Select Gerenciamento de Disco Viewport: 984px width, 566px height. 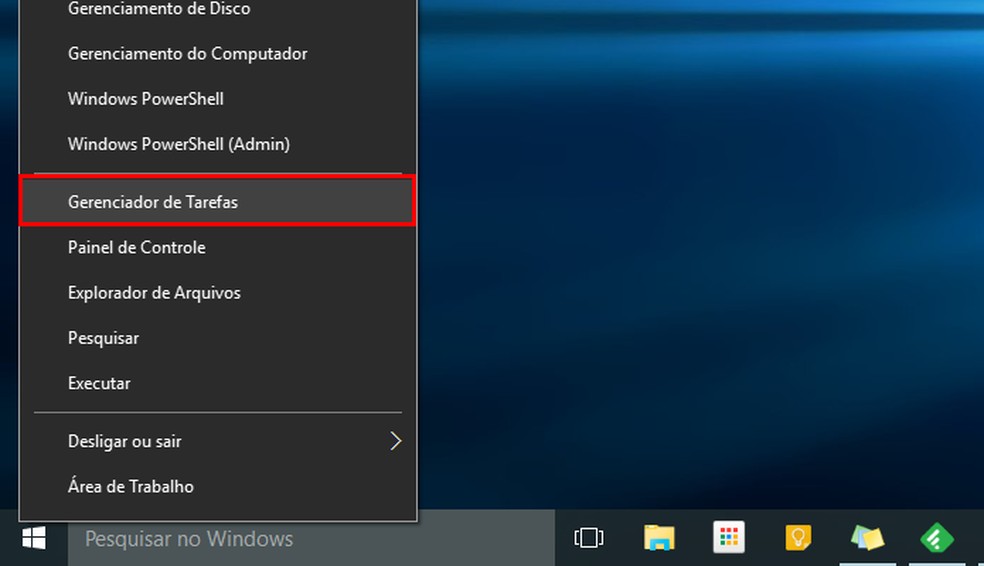(x=218, y=9)
